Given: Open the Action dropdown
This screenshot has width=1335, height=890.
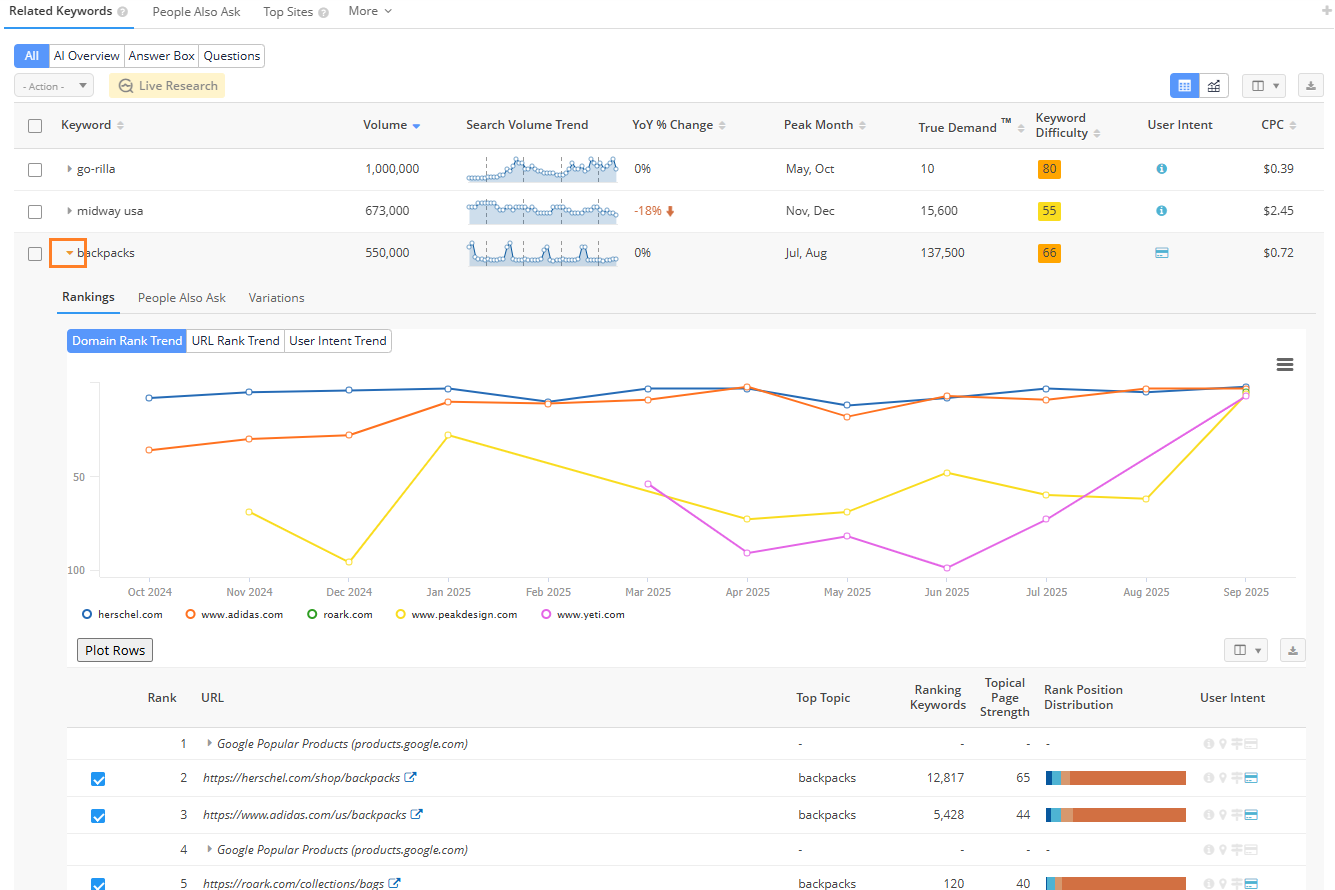Looking at the screenshot, I should click(x=54, y=86).
